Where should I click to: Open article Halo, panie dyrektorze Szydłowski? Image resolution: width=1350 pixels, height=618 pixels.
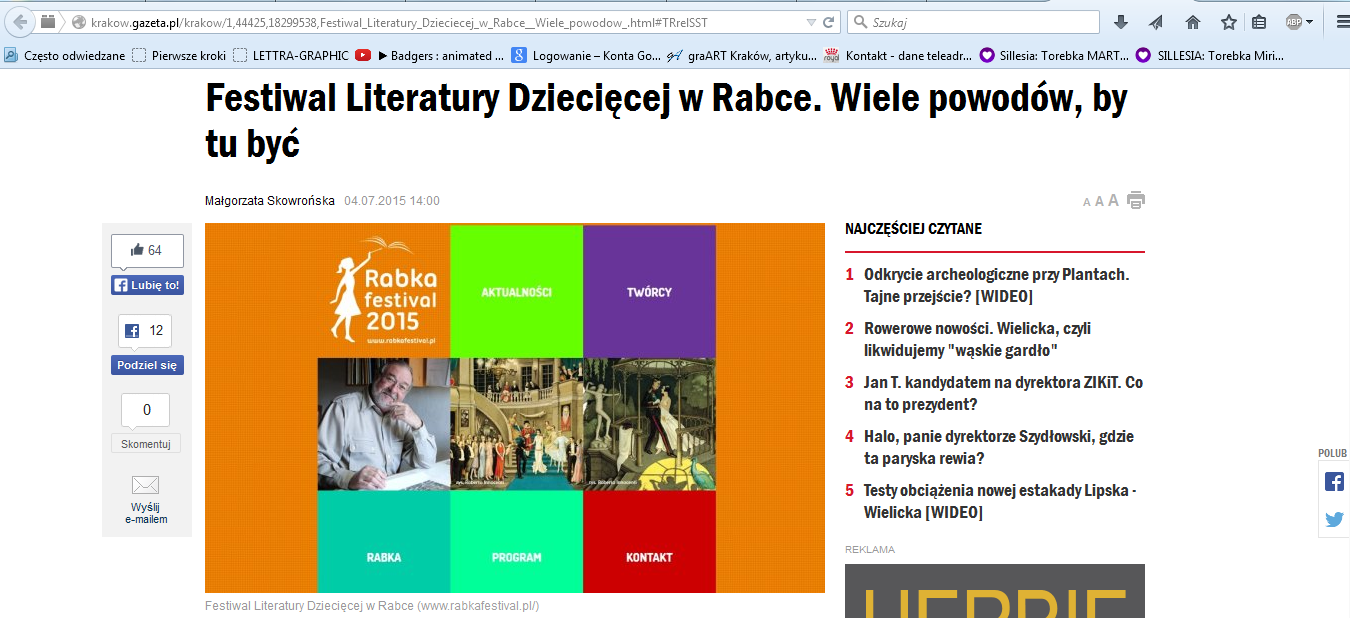click(x=998, y=447)
